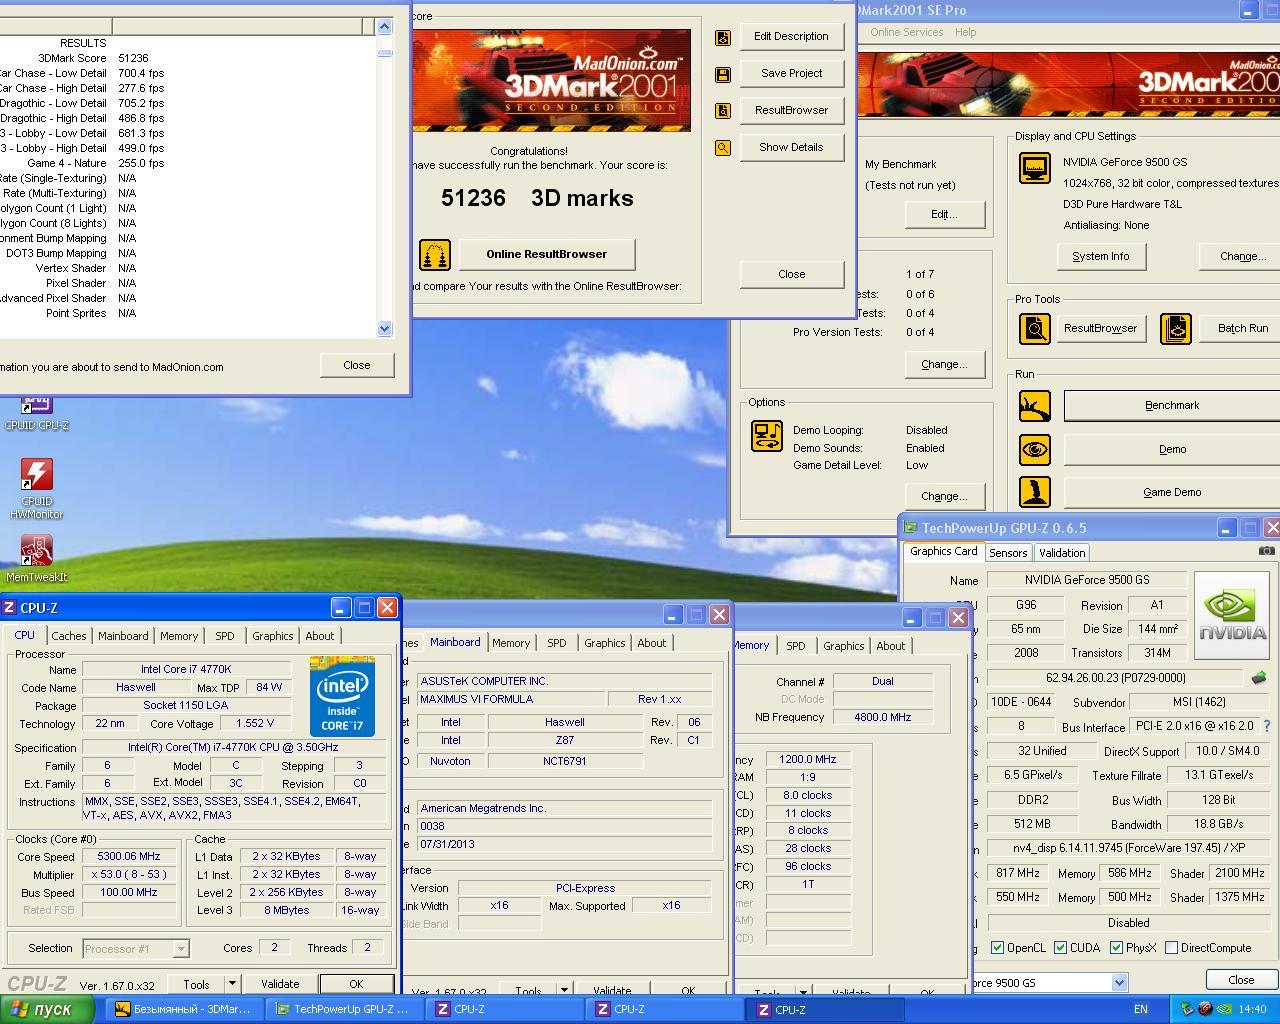Screen dimensions: 1280x1024
Task: Click the results list scroll down arrow
Action: 385,328
